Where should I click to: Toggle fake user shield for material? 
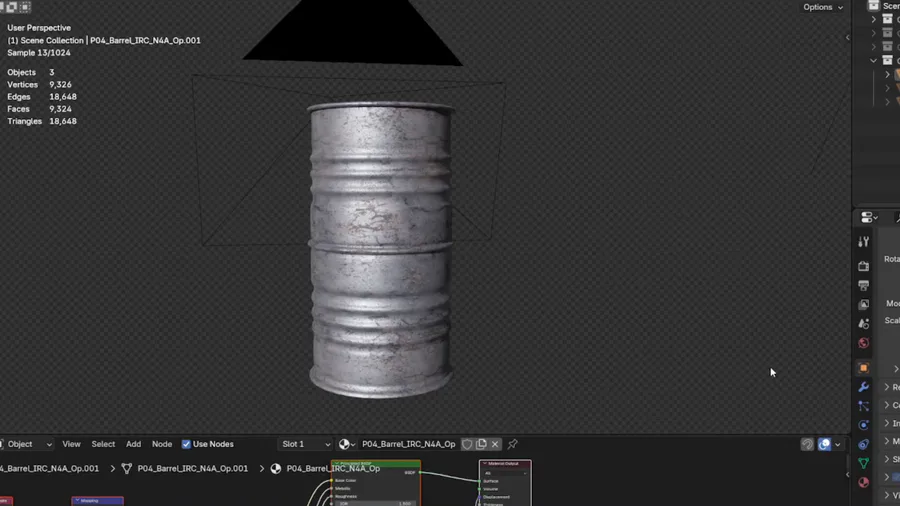(x=467, y=444)
